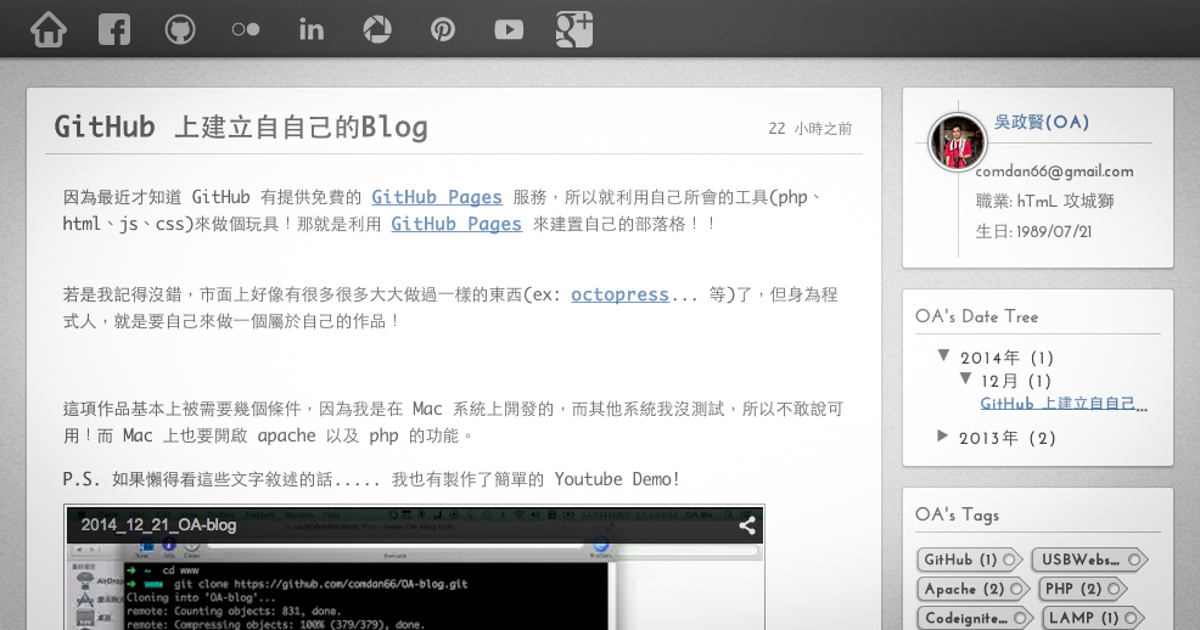Open author name 吳政賢(OA) link

click(1042, 122)
